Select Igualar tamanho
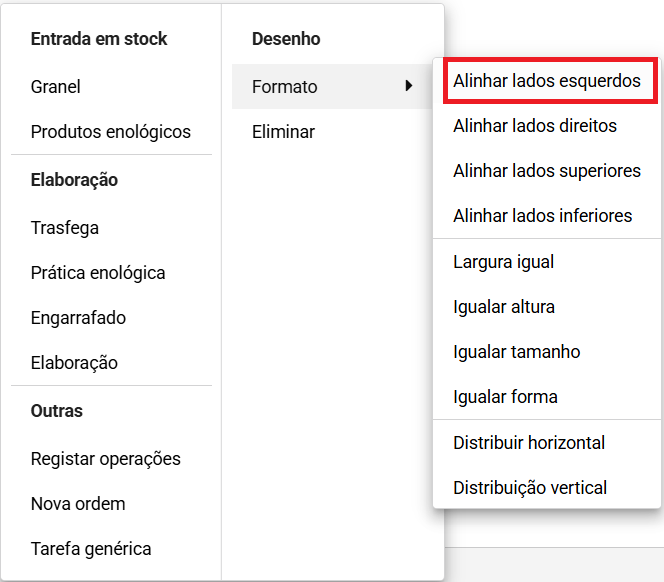The width and height of the screenshot is (664, 582). [x=547, y=352]
